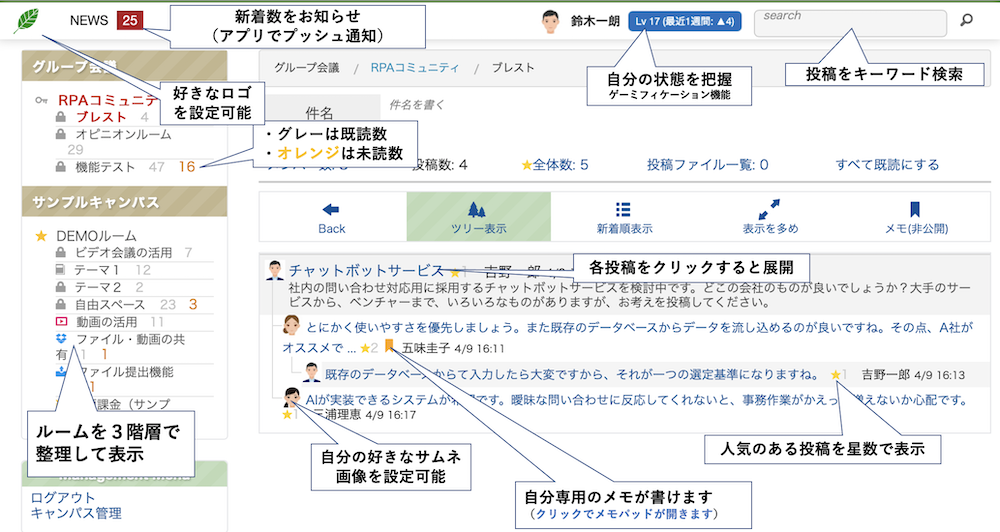Image resolution: width=1000 pixels, height=532 pixels.
Task: Open メモ(非公開) private memo bookmark
Action: [x=914, y=217]
